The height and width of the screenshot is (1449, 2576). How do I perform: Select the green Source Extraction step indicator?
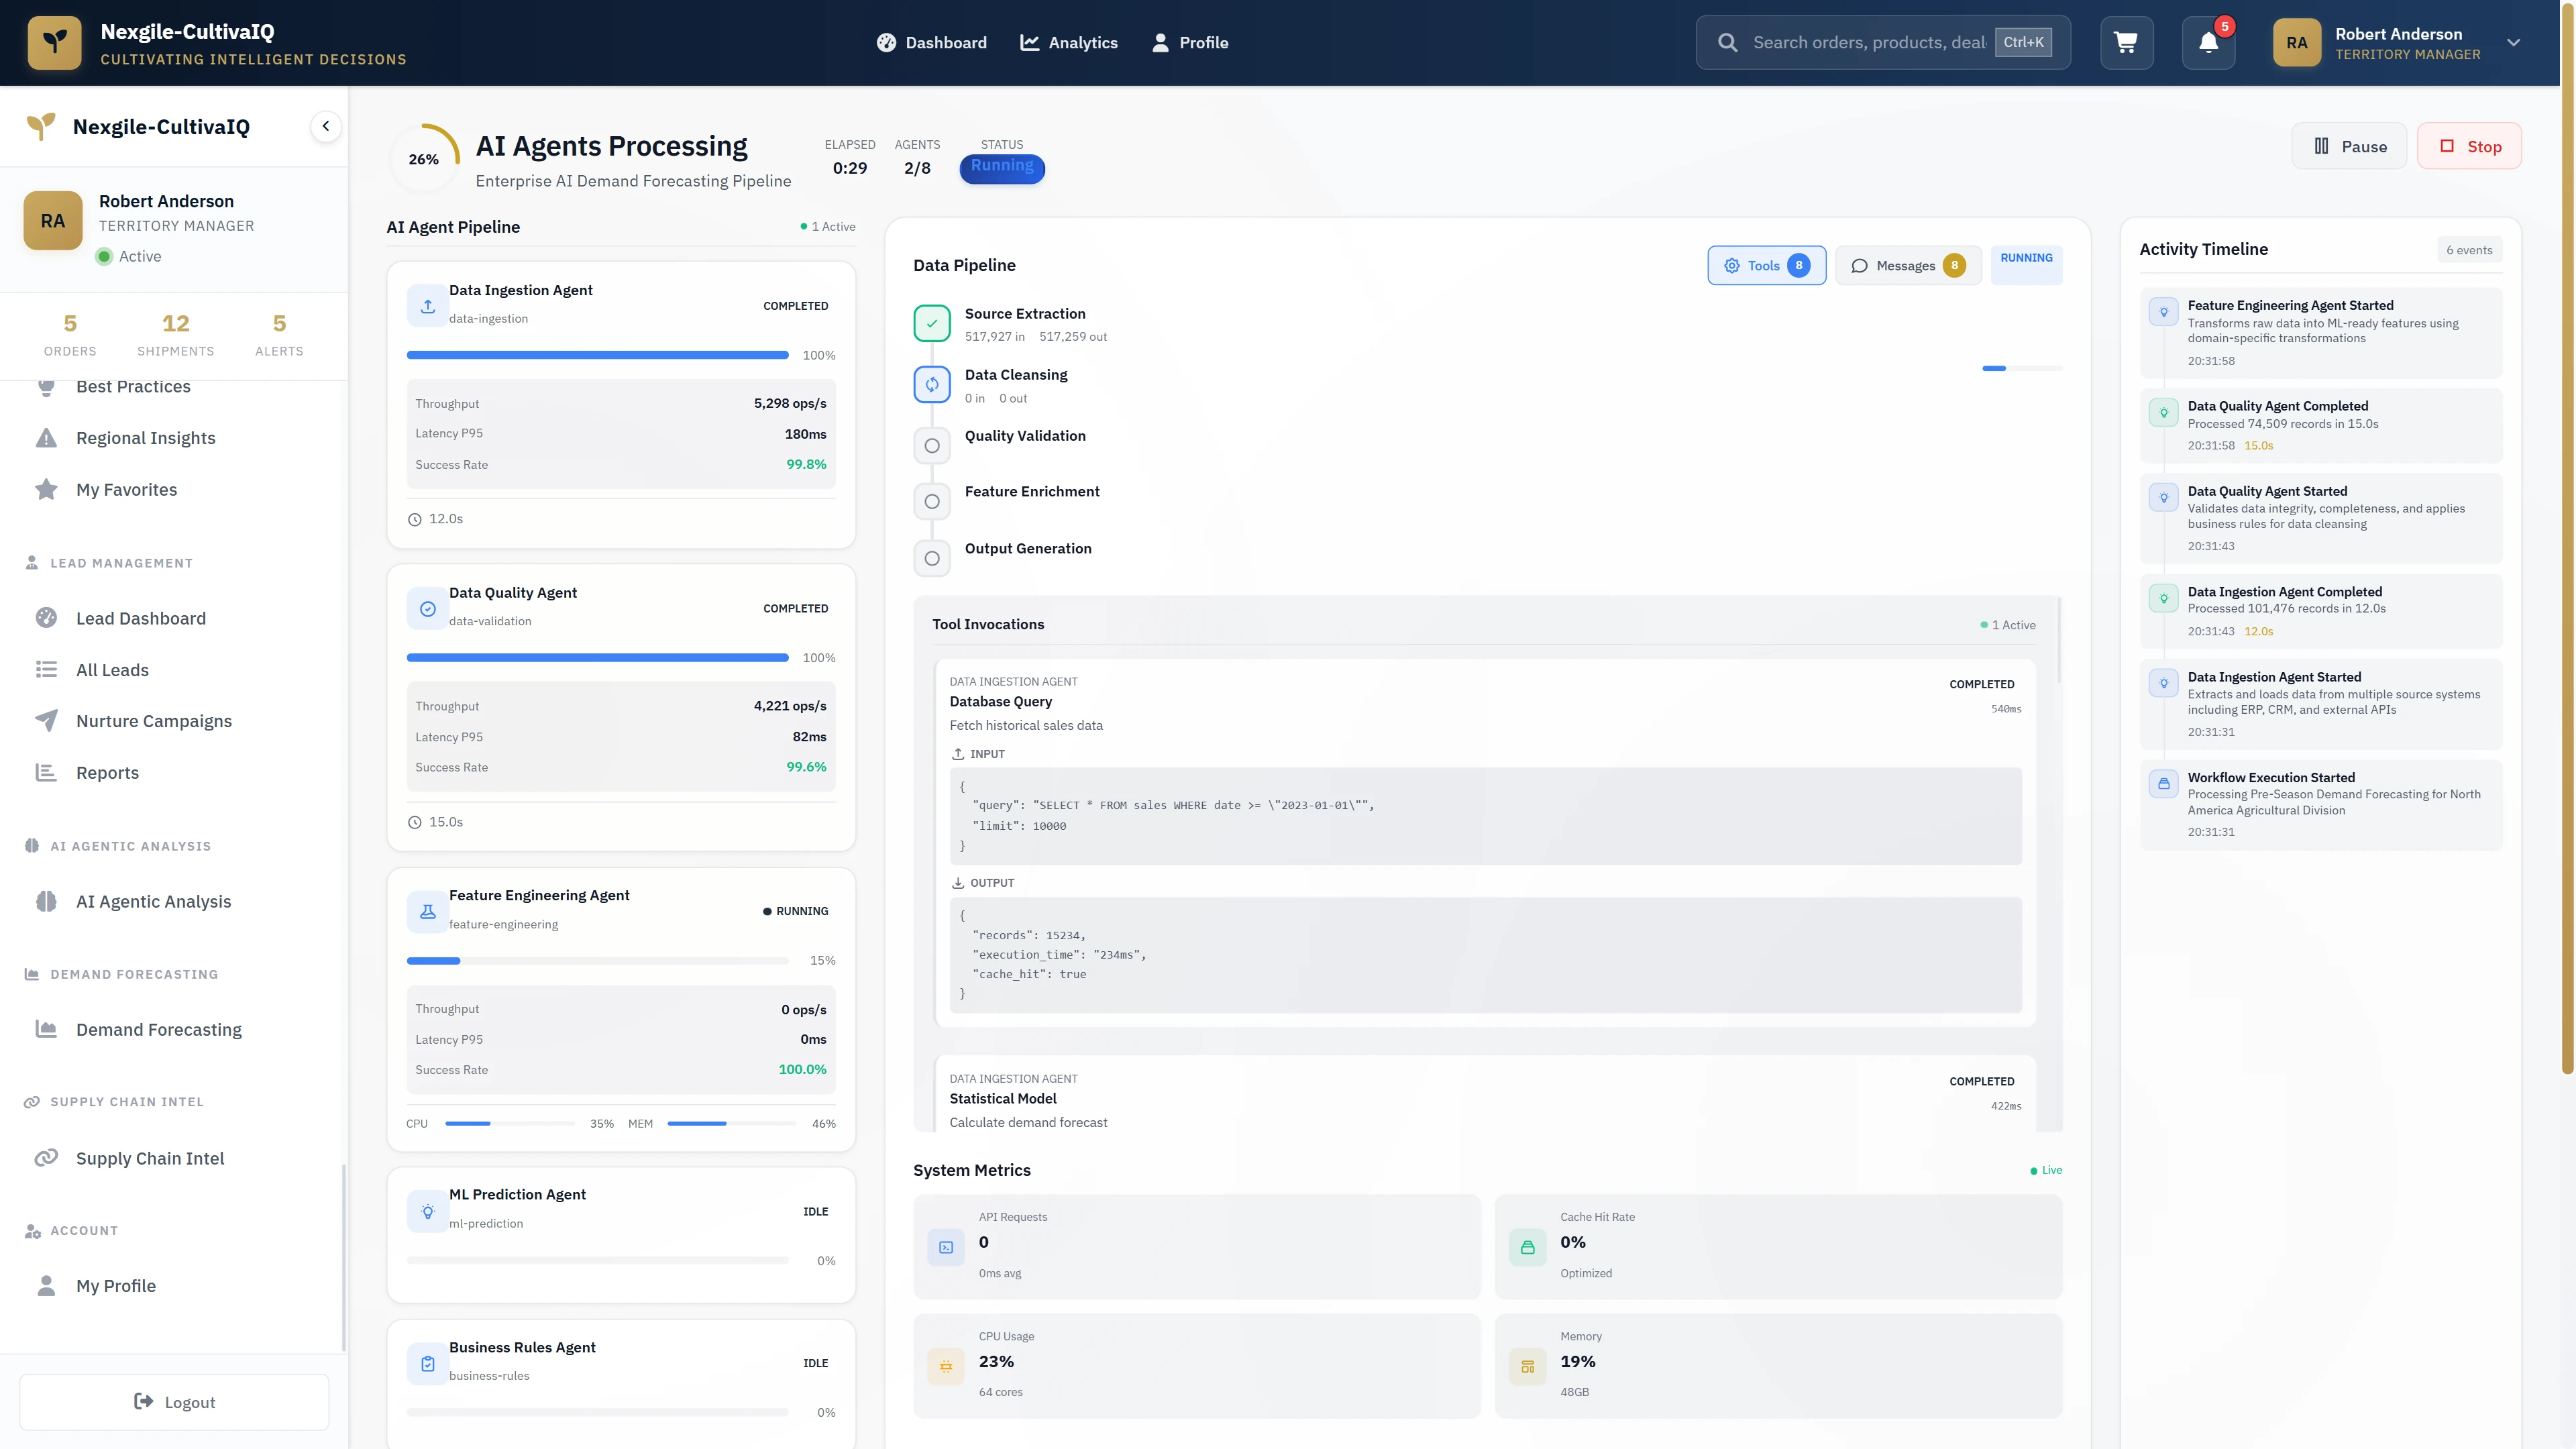point(931,322)
